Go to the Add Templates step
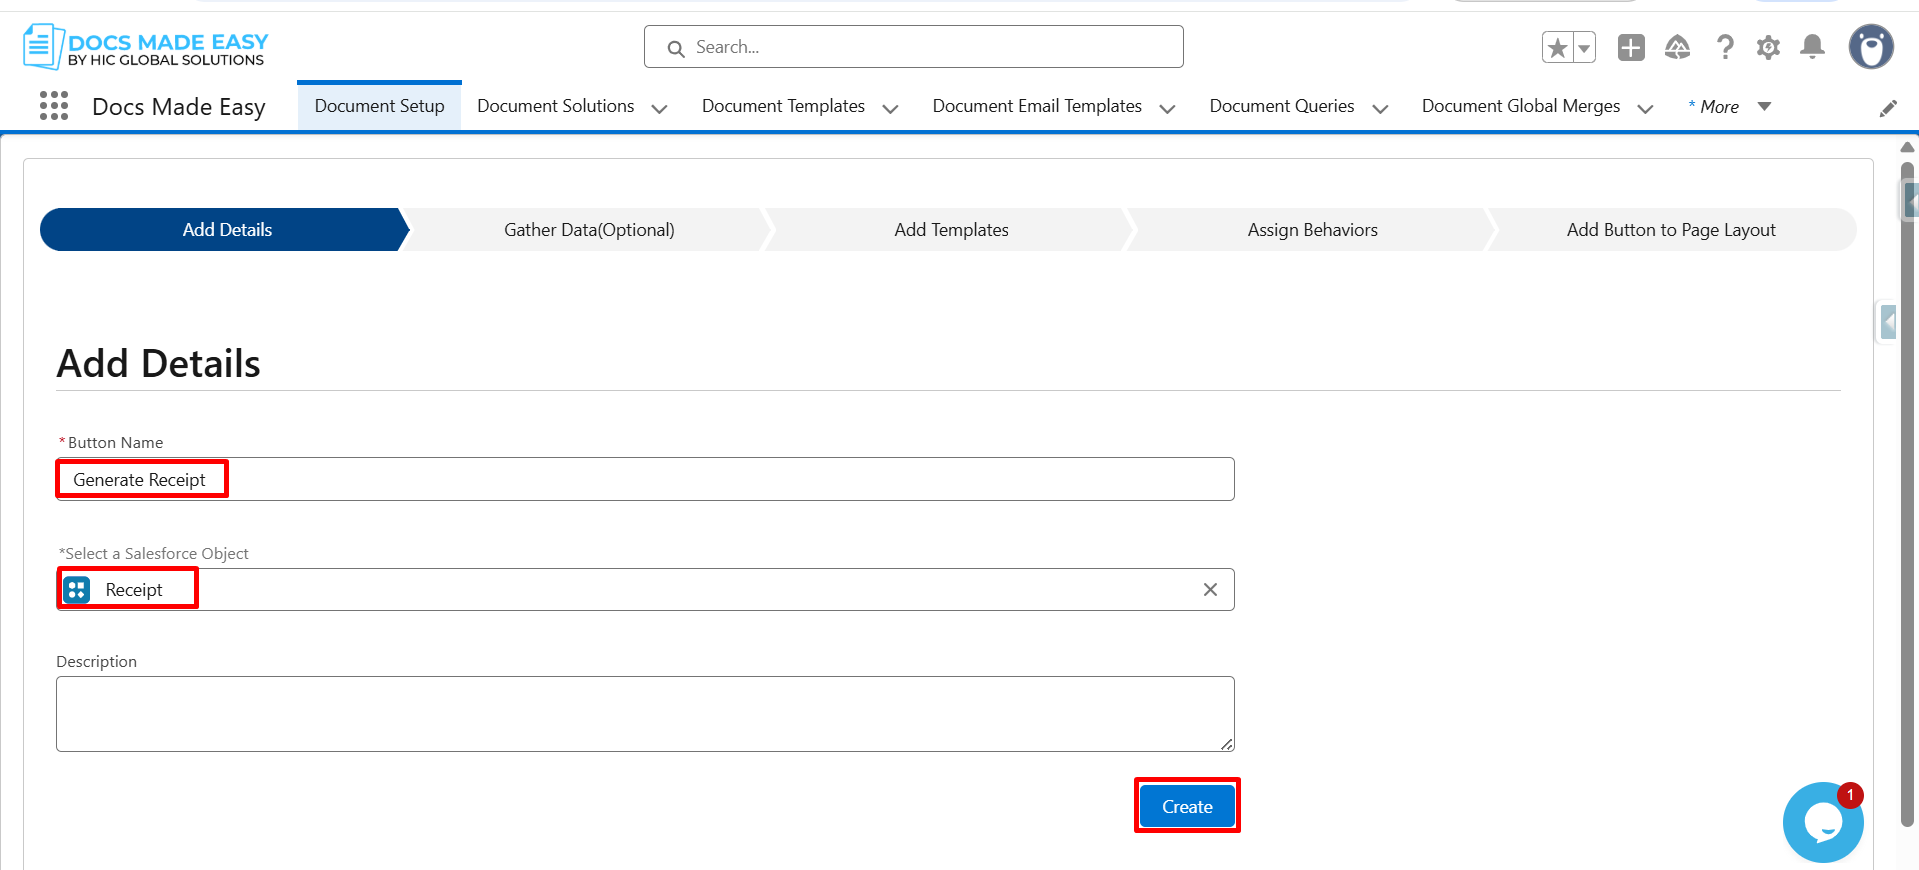Viewport: 1919px width, 870px height. (x=951, y=230)
